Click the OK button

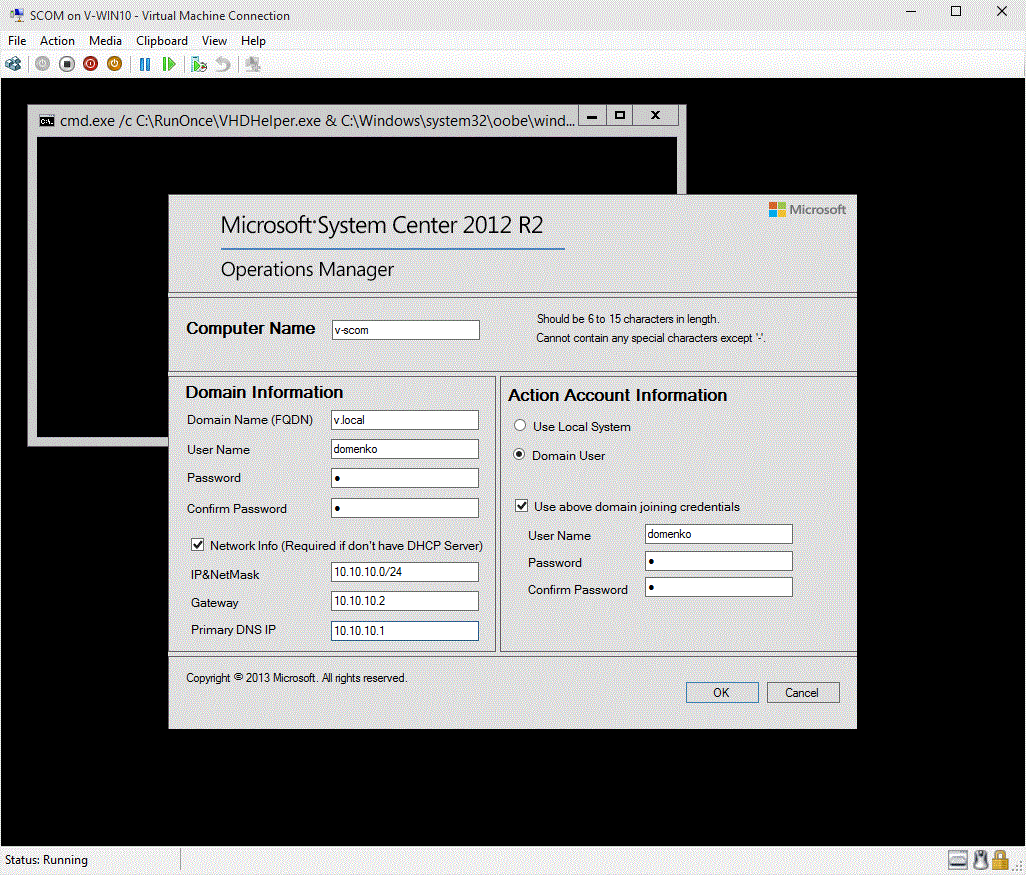coord(721,692)
